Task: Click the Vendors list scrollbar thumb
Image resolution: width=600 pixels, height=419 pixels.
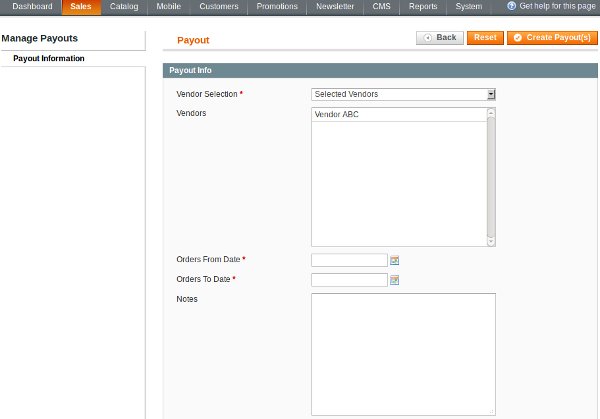Action: pyautogui.click(x=491, y=177)
